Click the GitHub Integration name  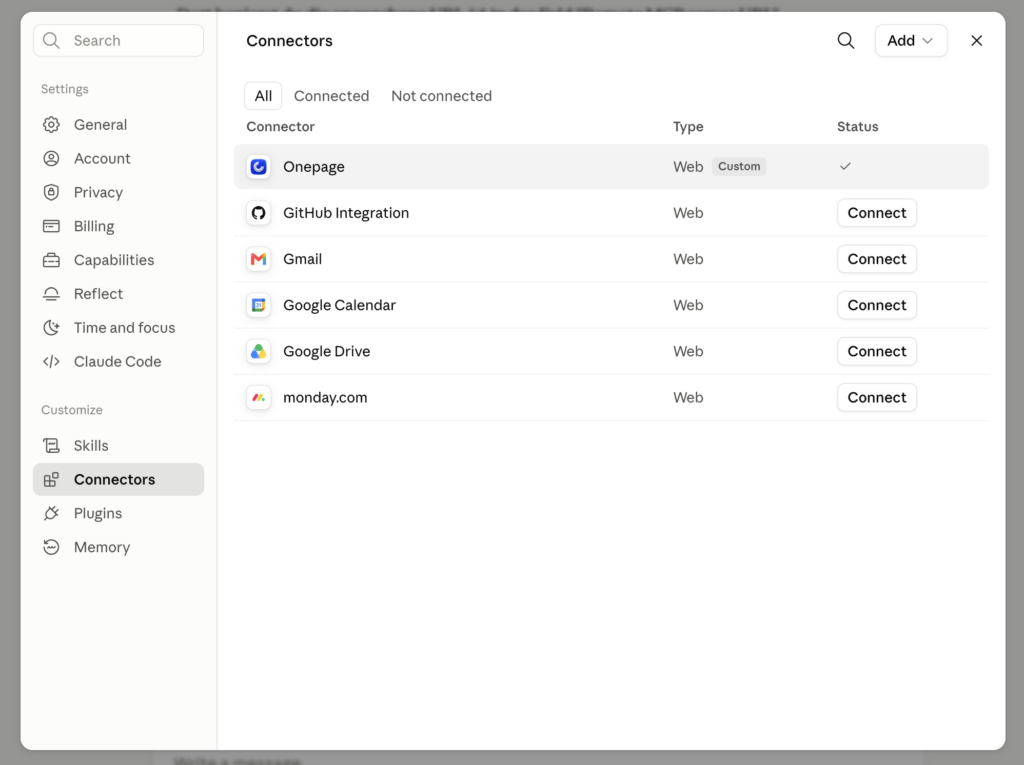[345, 213]
